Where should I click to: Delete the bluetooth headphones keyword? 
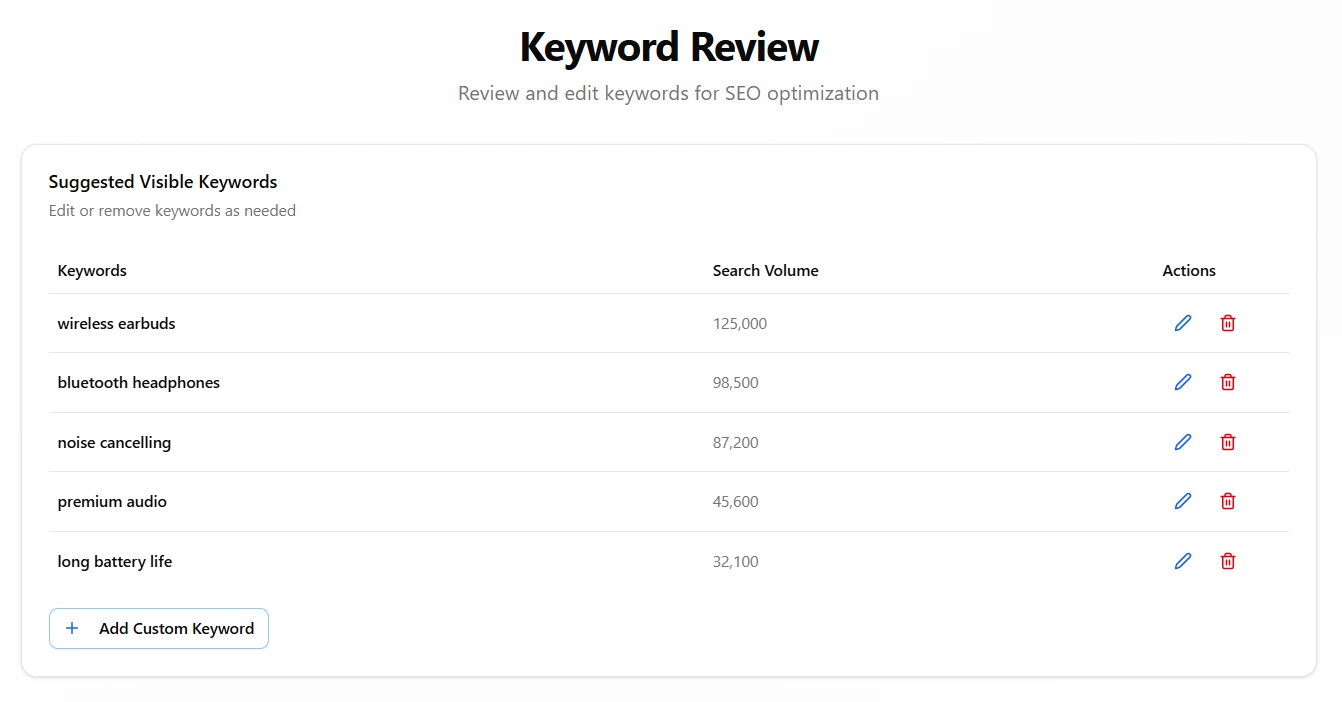[1228, 382]
